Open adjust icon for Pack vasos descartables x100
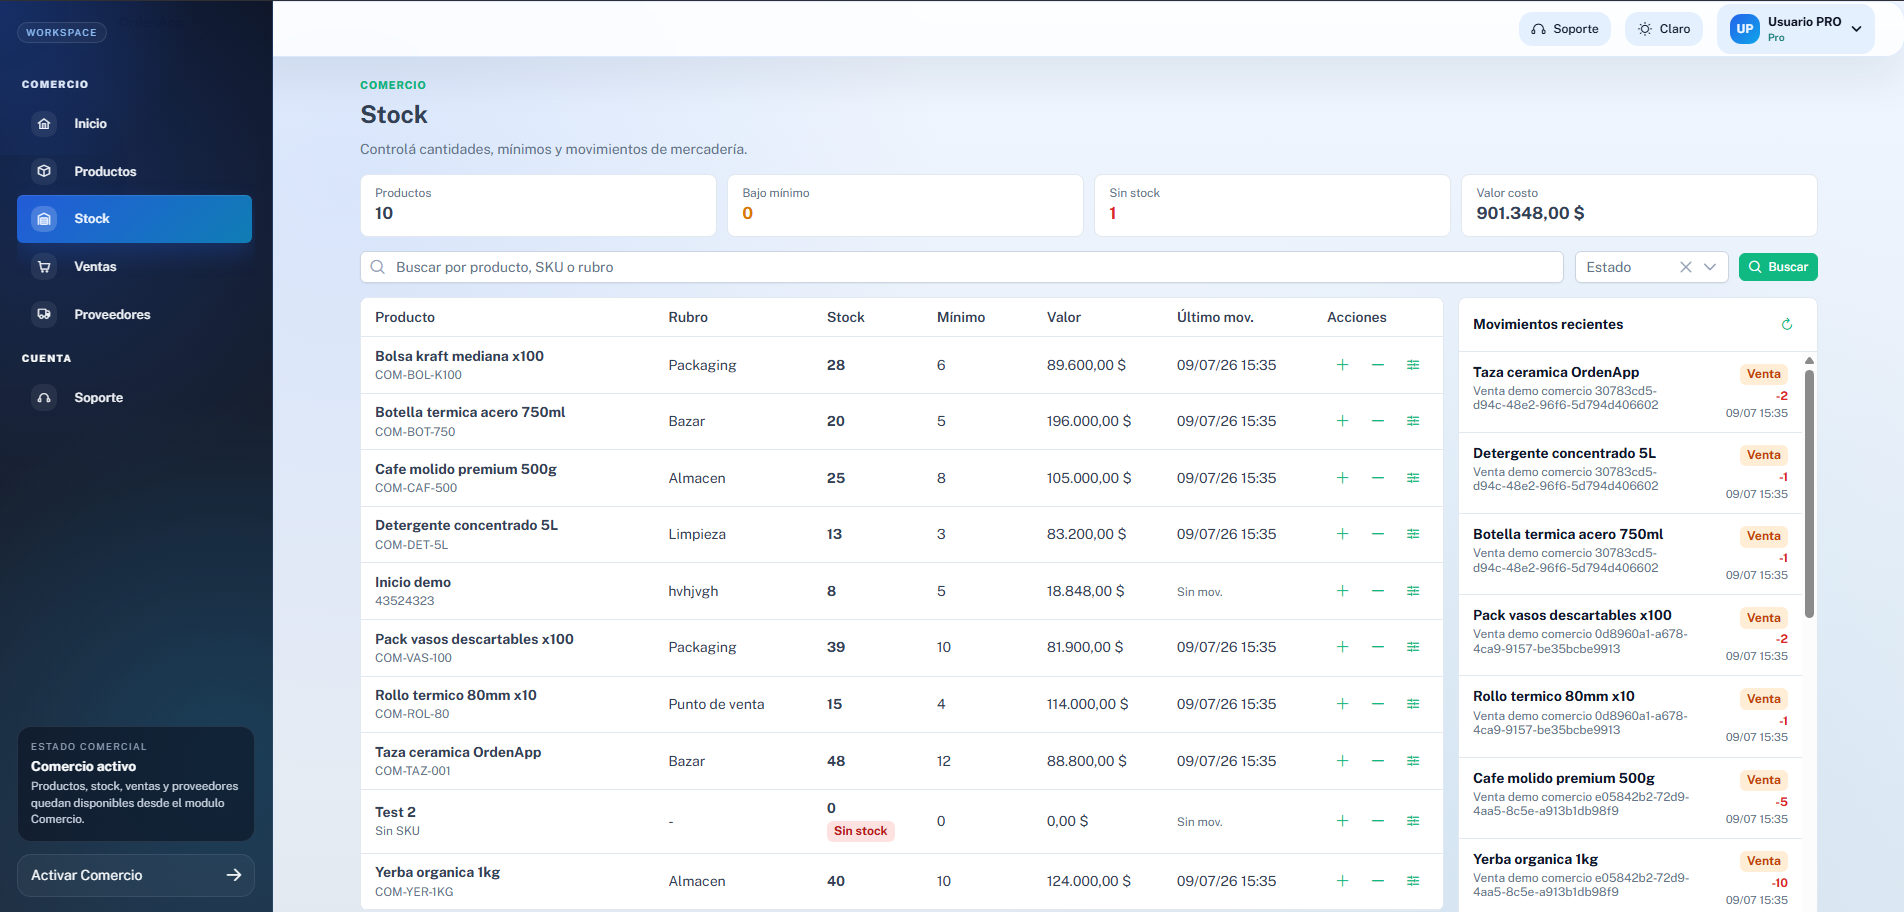Viewport: 1904px width, 912px height. coord(1413,647)
